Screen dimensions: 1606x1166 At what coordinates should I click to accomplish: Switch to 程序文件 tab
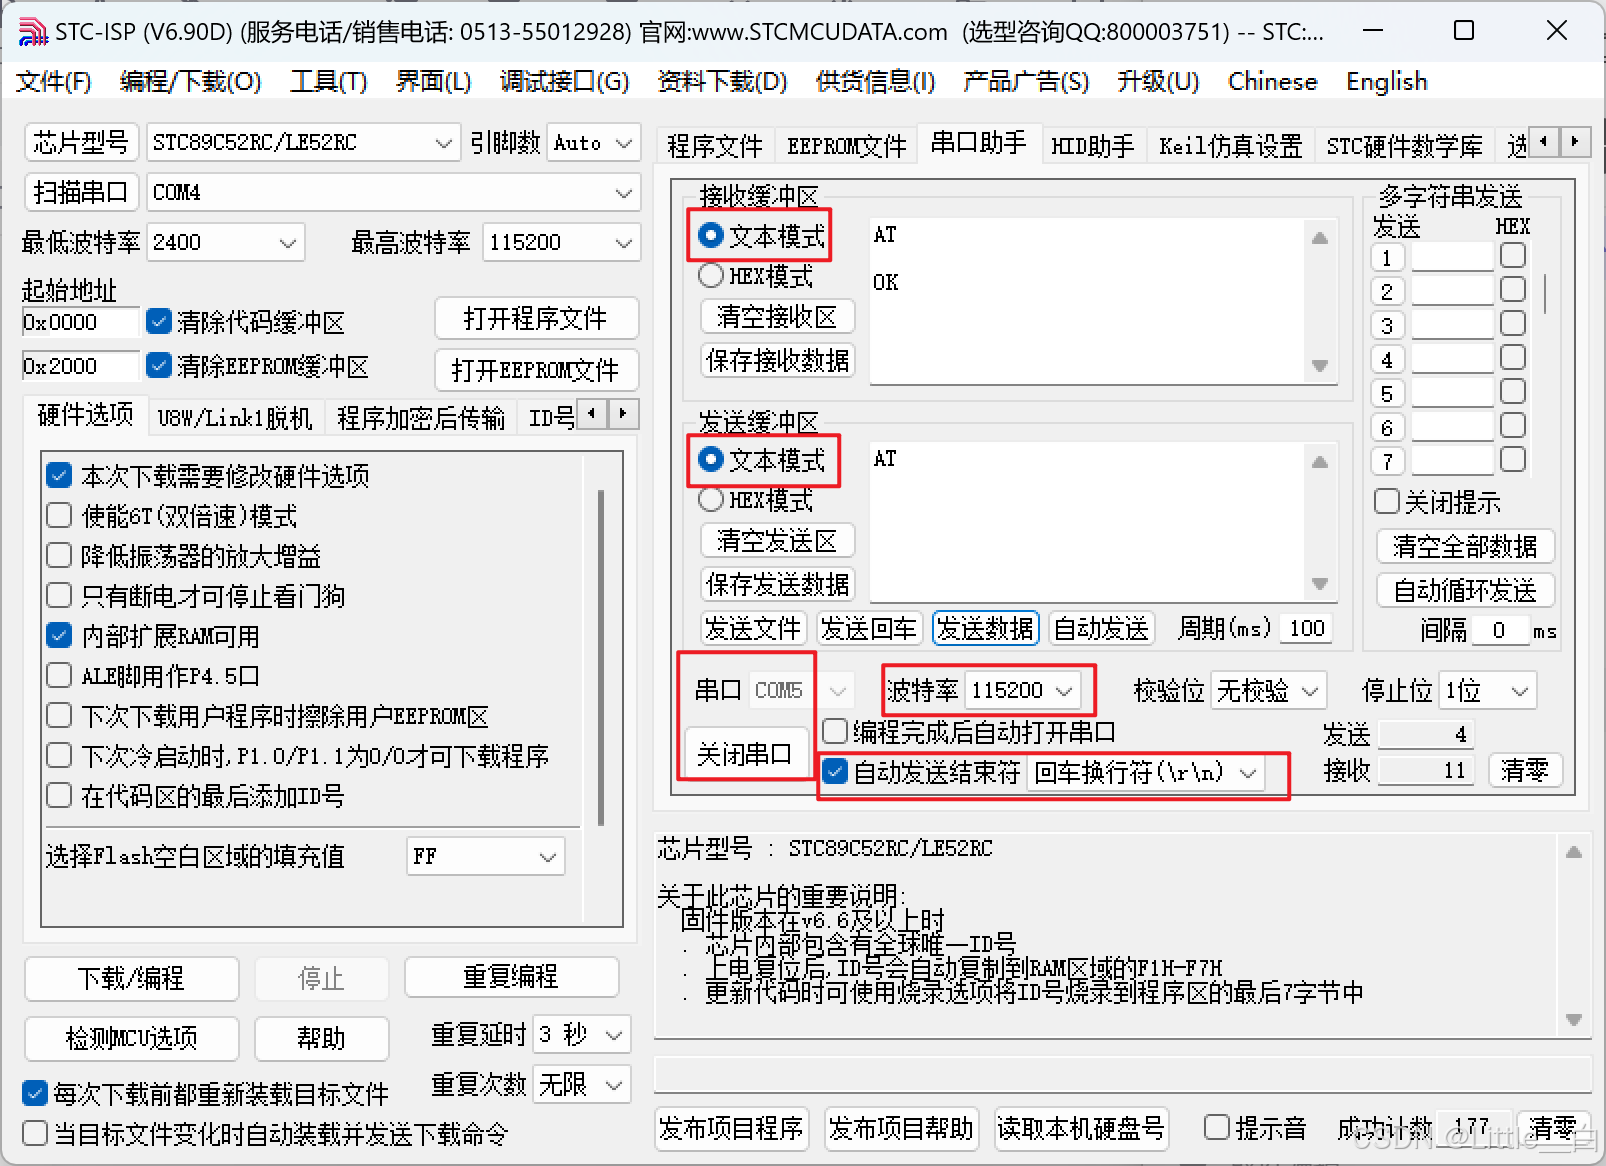714,146
